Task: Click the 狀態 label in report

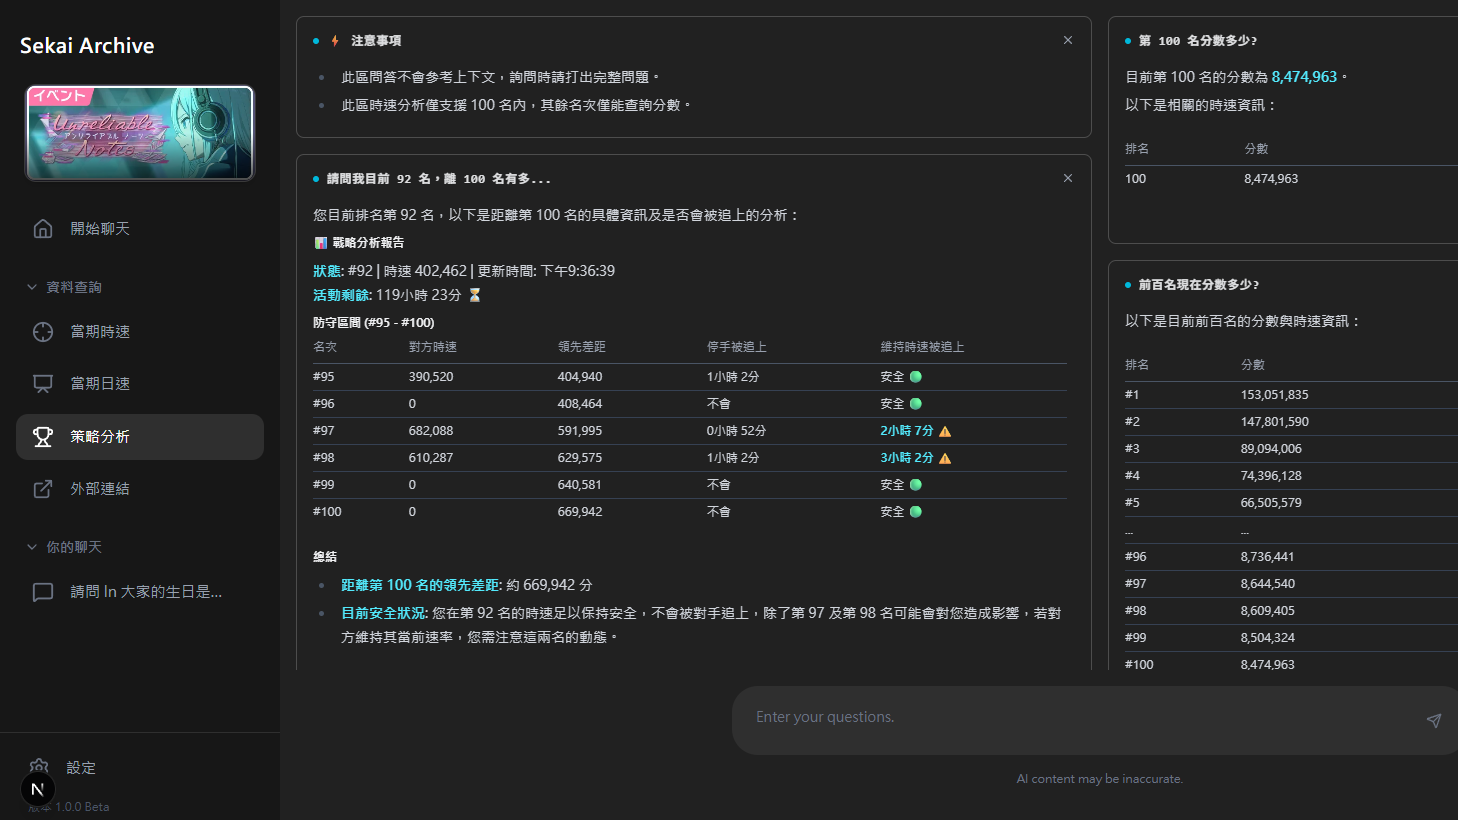Action: coord(328,271)
